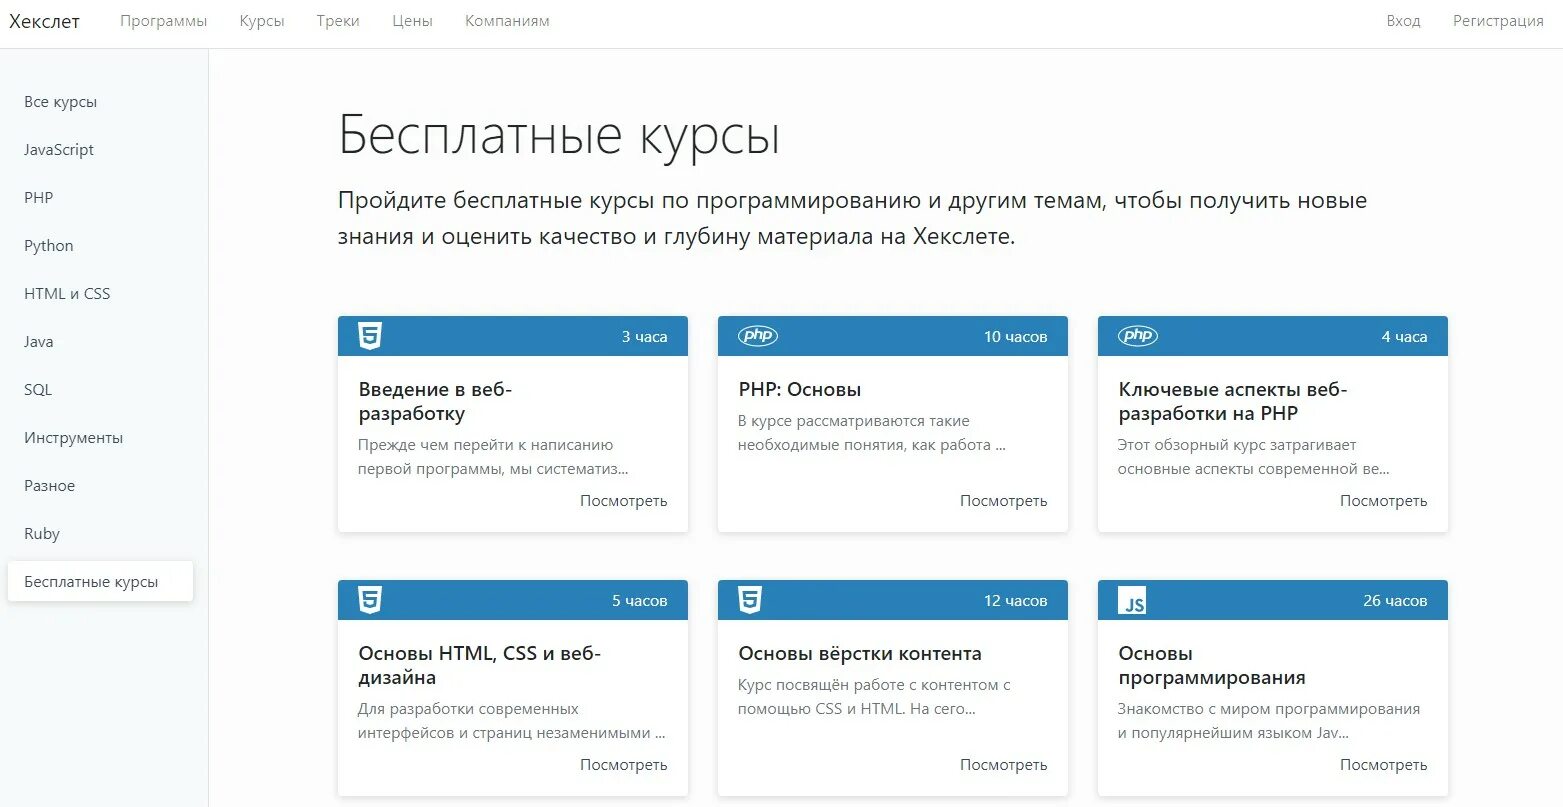Viewport: 1563px width, 807px height.
Task: Click the 10 часов duration label
Action: point(1016,337)
